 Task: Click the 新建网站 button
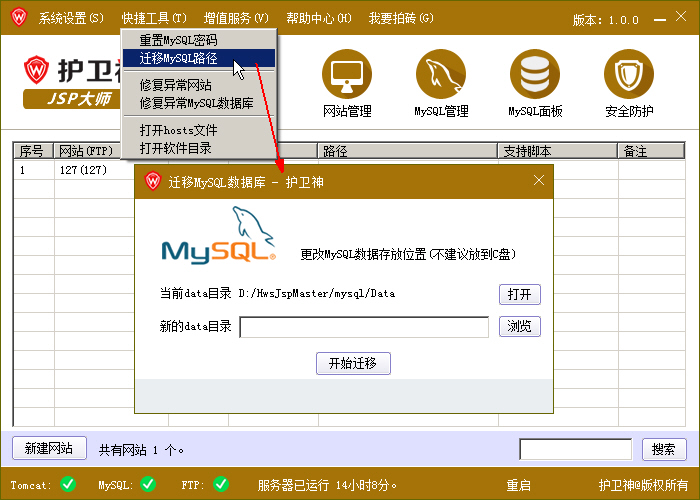pos(49,448)
